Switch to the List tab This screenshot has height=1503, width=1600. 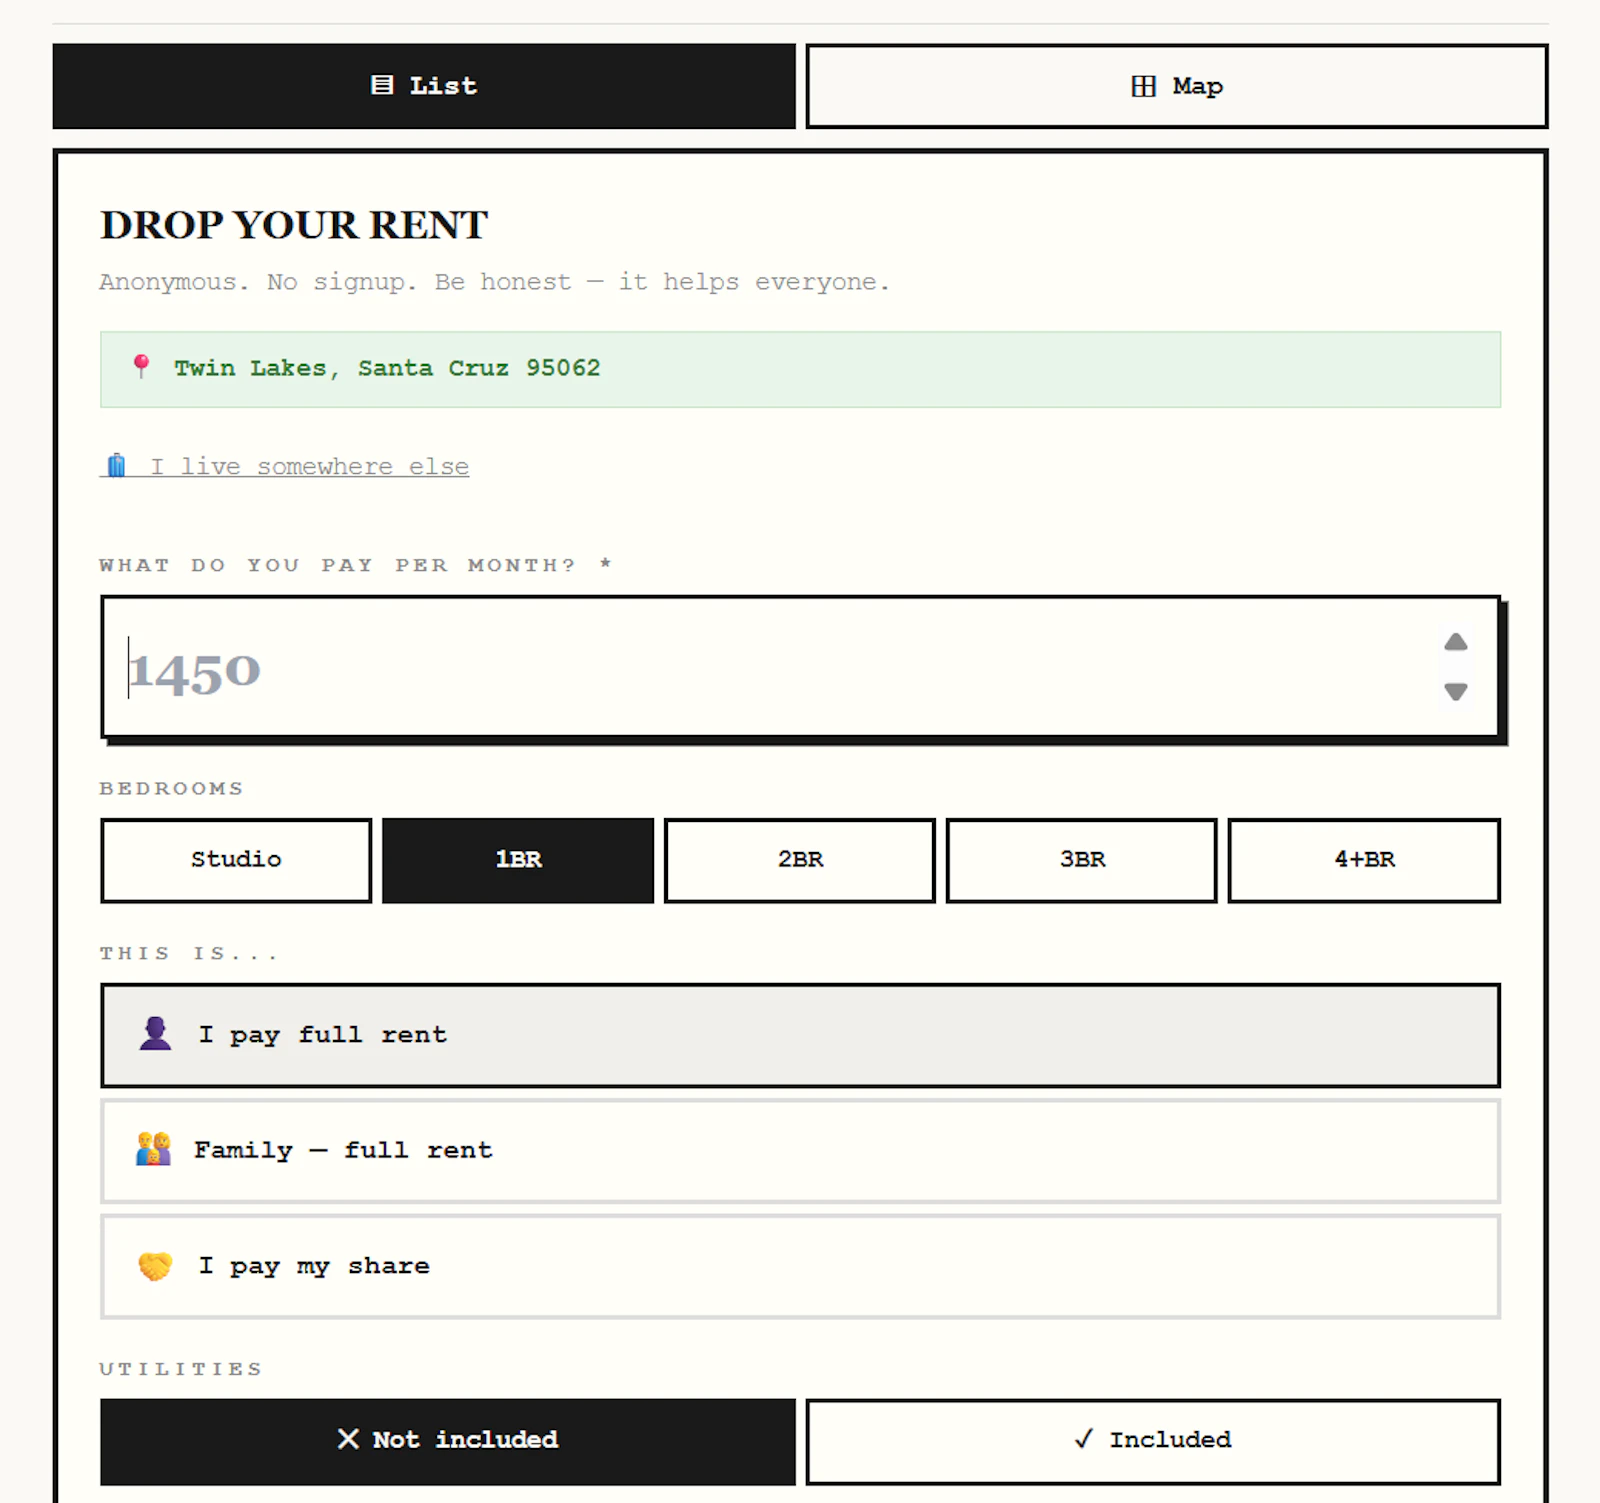tap(424, 86)
